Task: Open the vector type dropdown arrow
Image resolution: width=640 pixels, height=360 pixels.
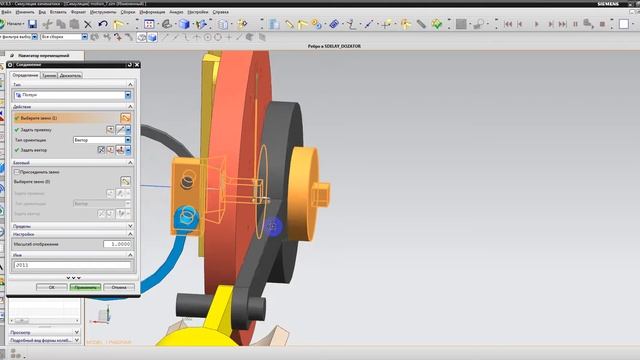Action: tap(128, 150)
